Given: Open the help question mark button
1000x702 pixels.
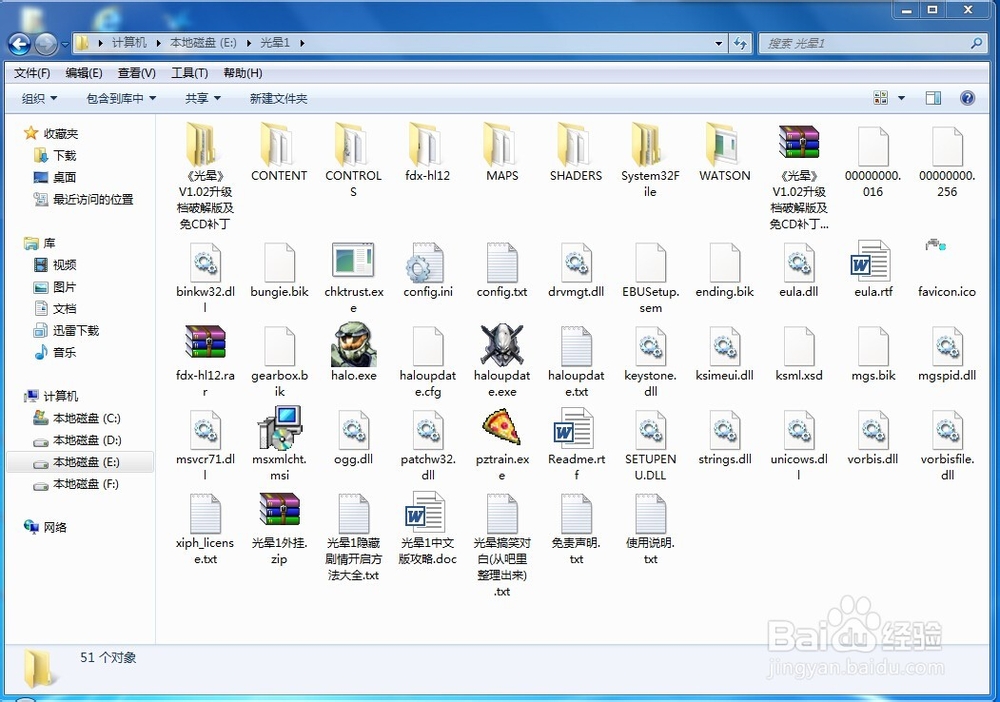Looking at the screenshot, I should tap(967, 98).
